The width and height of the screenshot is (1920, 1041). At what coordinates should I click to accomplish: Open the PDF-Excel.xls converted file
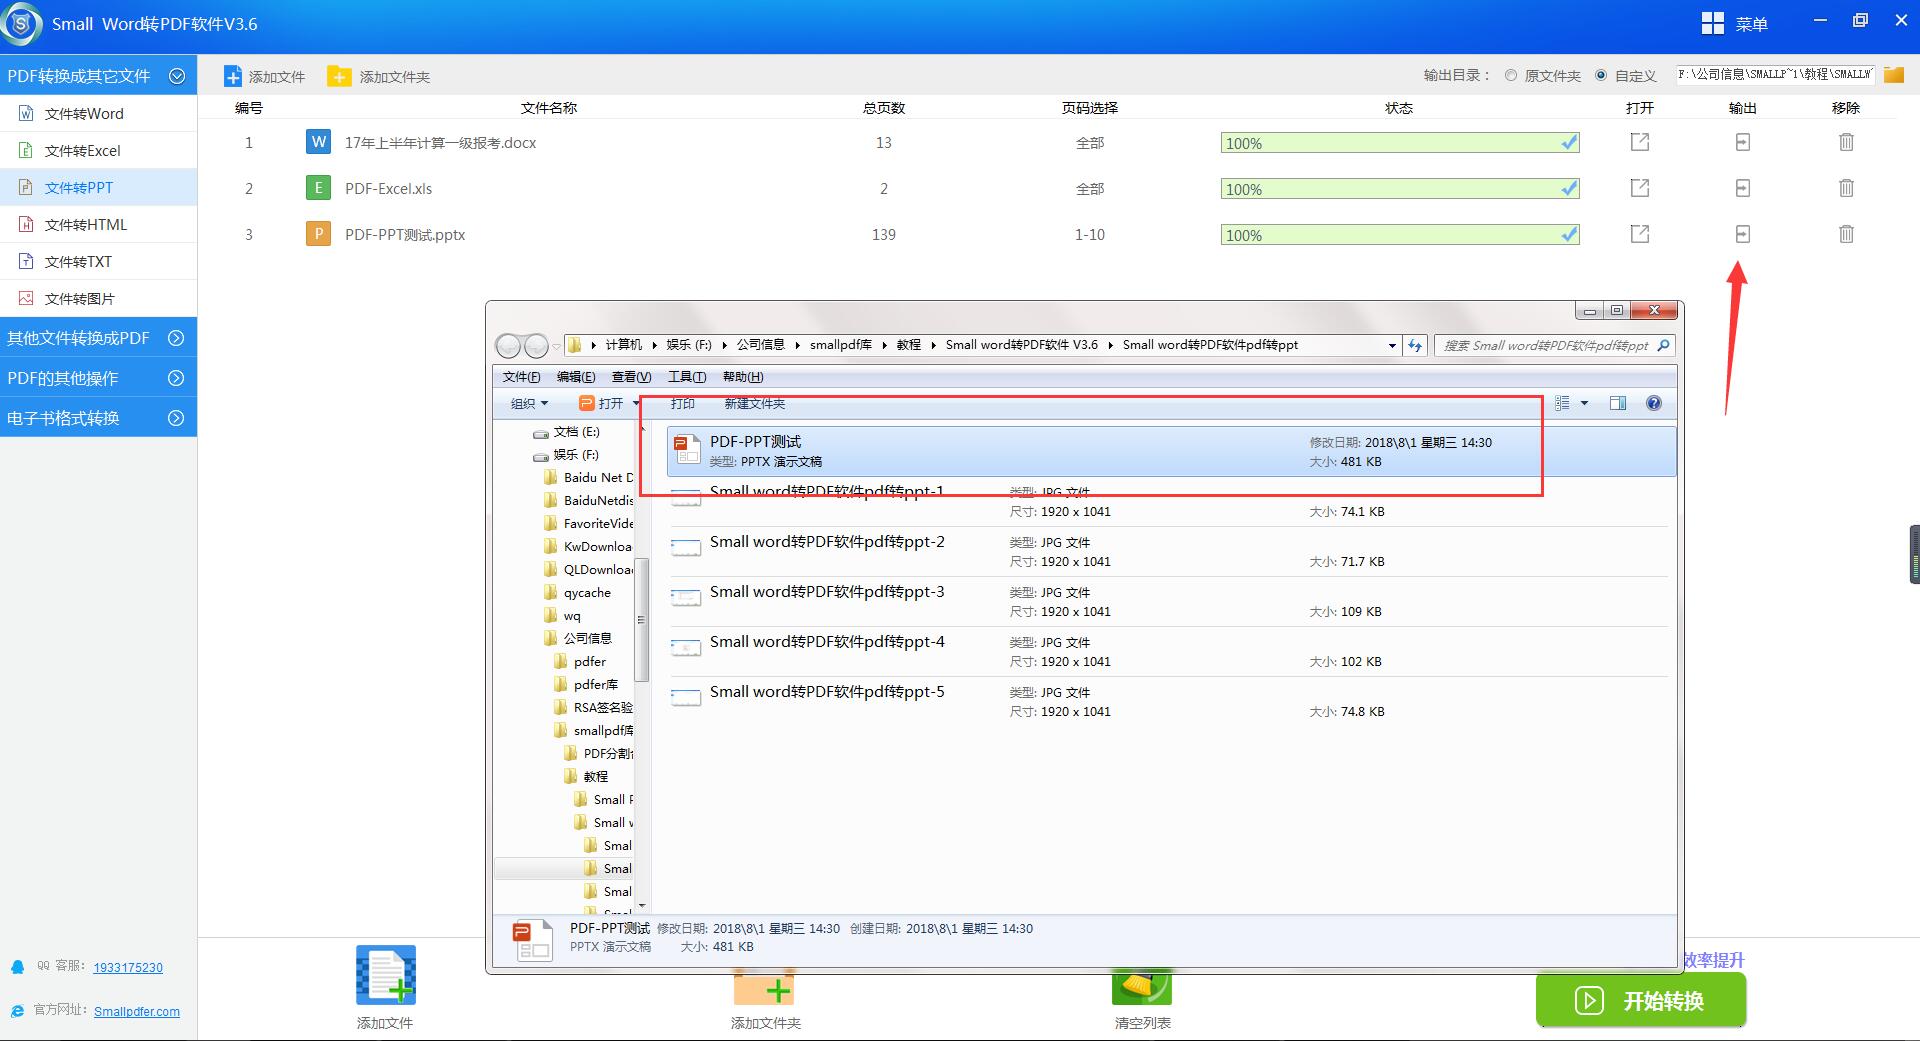pos(1640,188)
